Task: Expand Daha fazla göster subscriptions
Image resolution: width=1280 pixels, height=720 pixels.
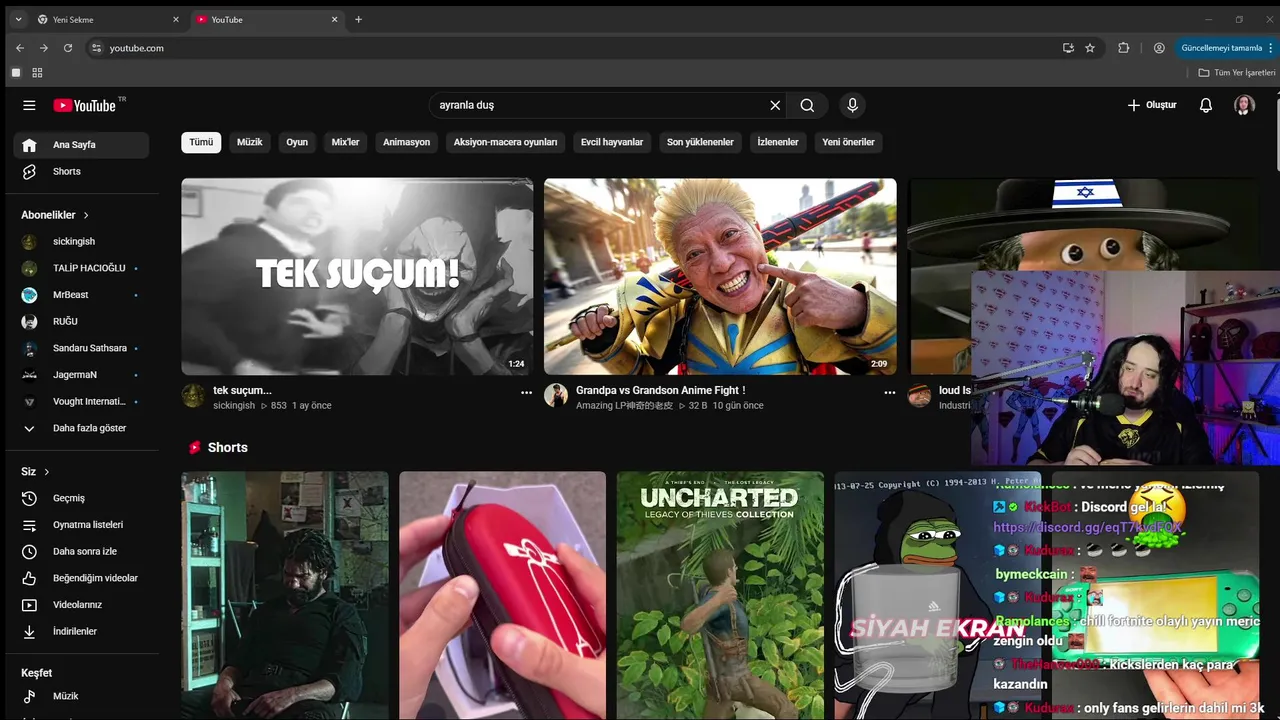Action: 81,428
